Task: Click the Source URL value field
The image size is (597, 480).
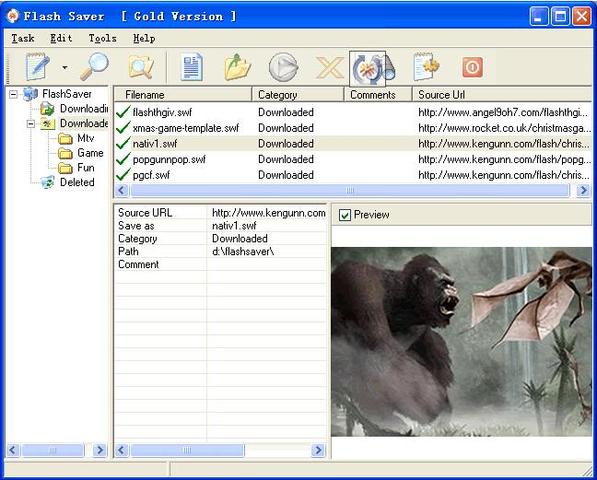Action: (x=267, y=213)
